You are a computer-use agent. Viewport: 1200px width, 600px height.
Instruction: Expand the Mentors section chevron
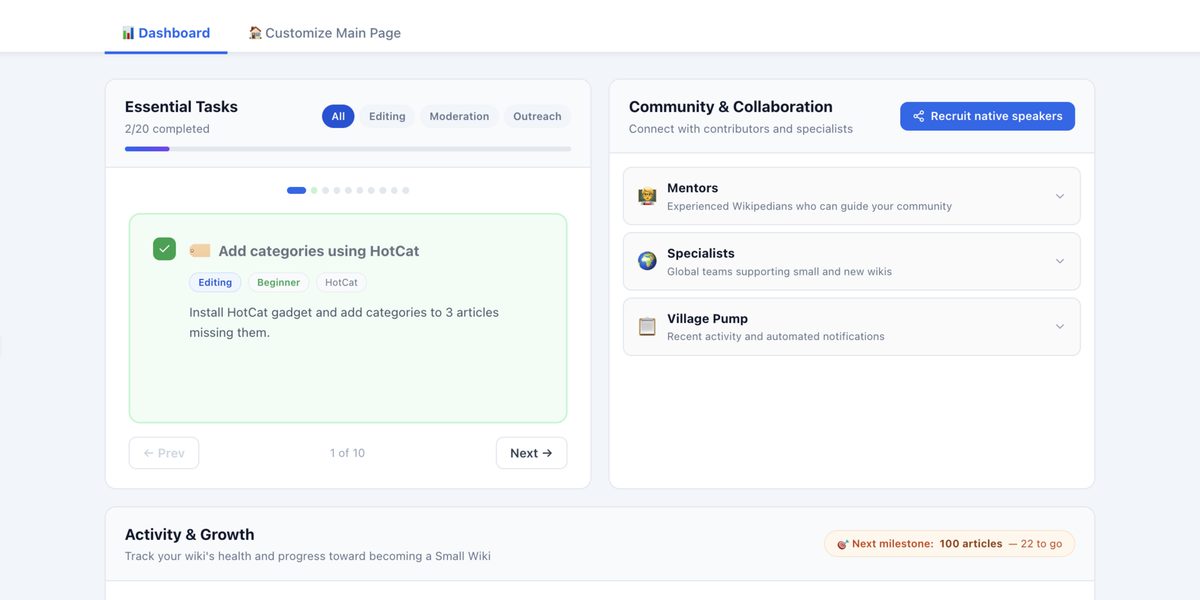[x=1060, y=196]
